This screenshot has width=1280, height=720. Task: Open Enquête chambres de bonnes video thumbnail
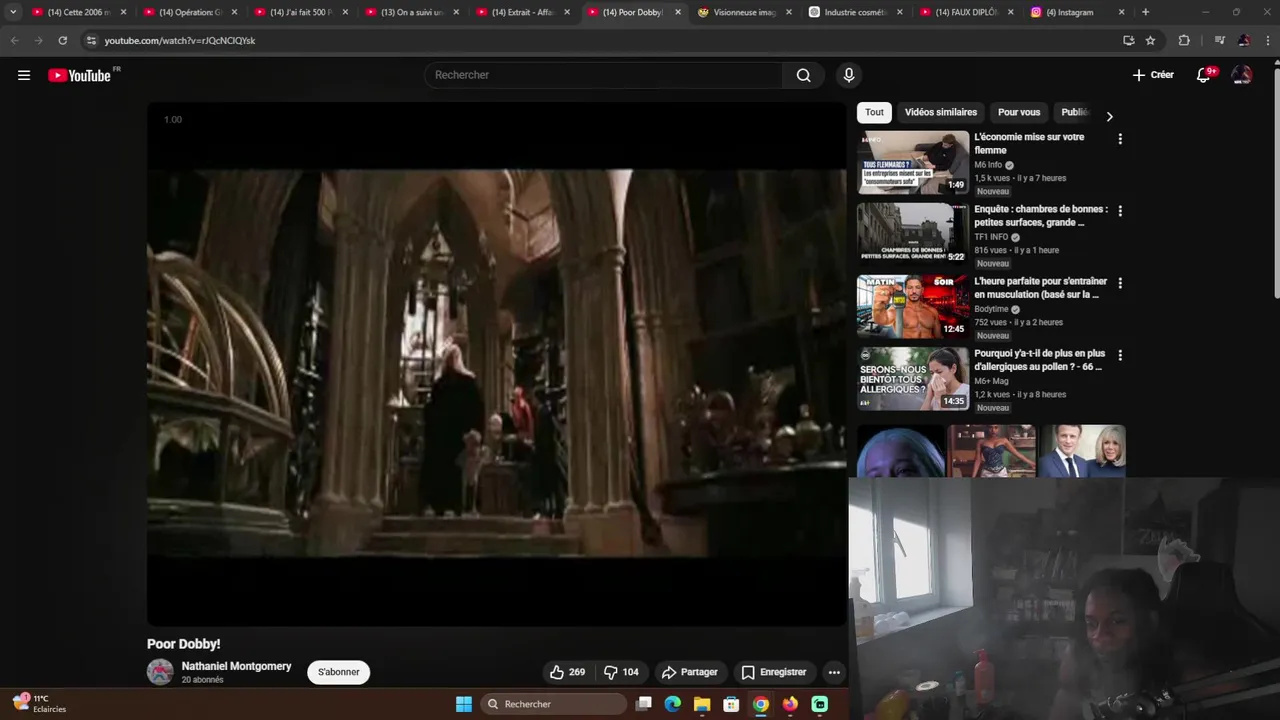[913, 235]
